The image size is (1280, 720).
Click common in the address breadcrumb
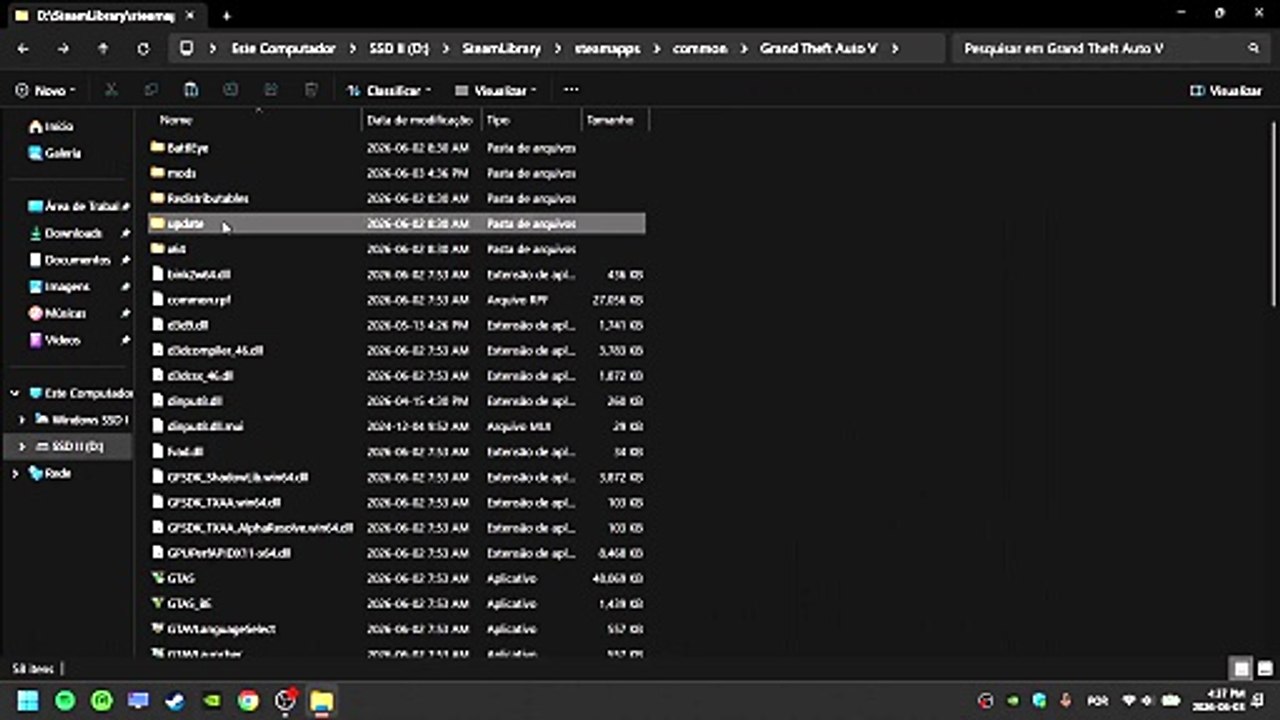700,48
